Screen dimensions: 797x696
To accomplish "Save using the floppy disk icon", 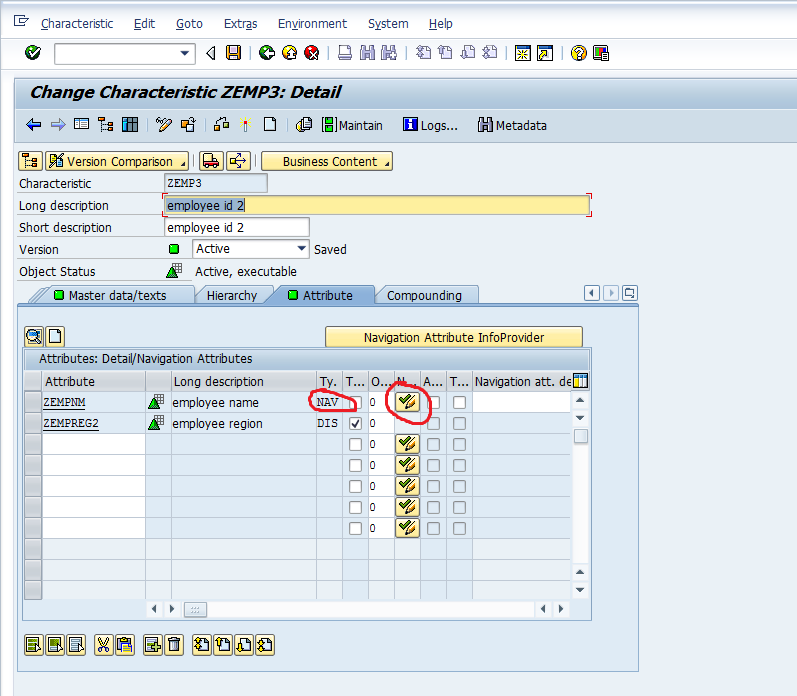I will coord(234,53).
